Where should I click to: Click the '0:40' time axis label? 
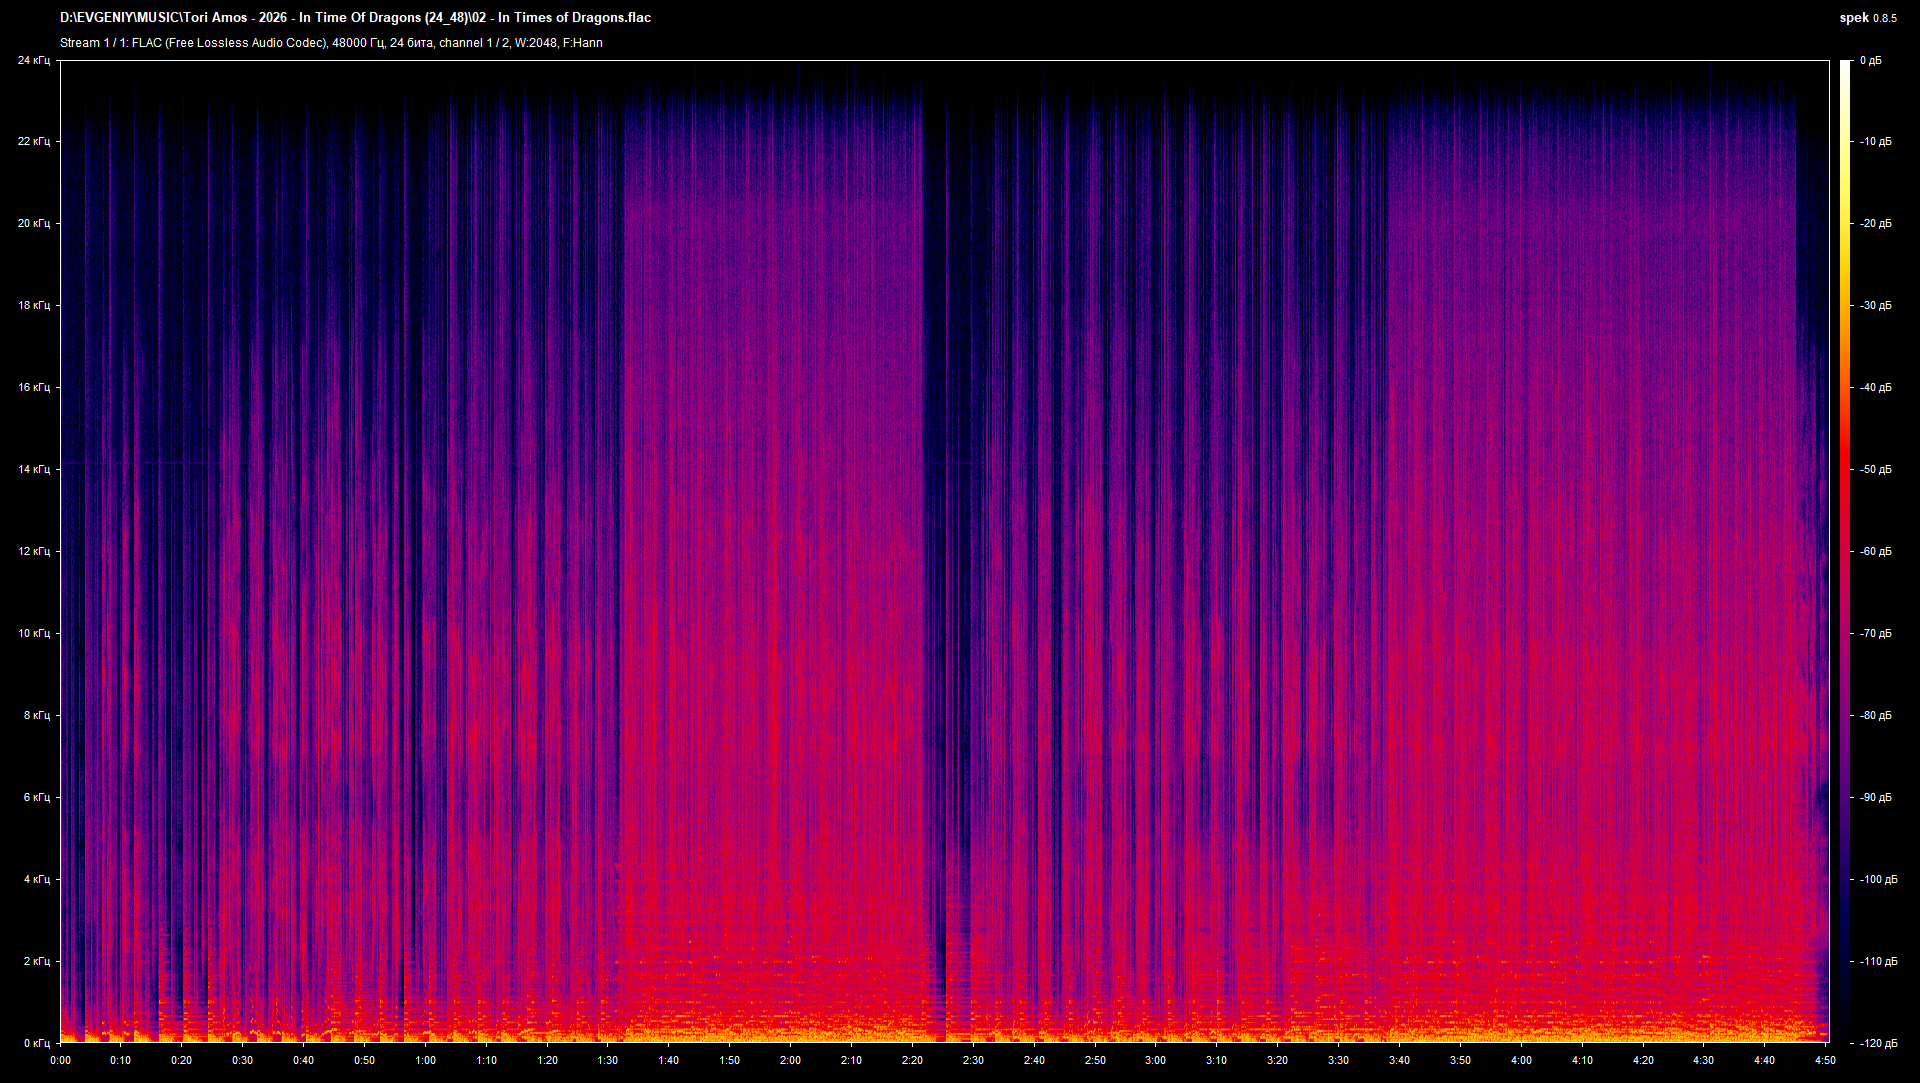[x=304, y=1061]
